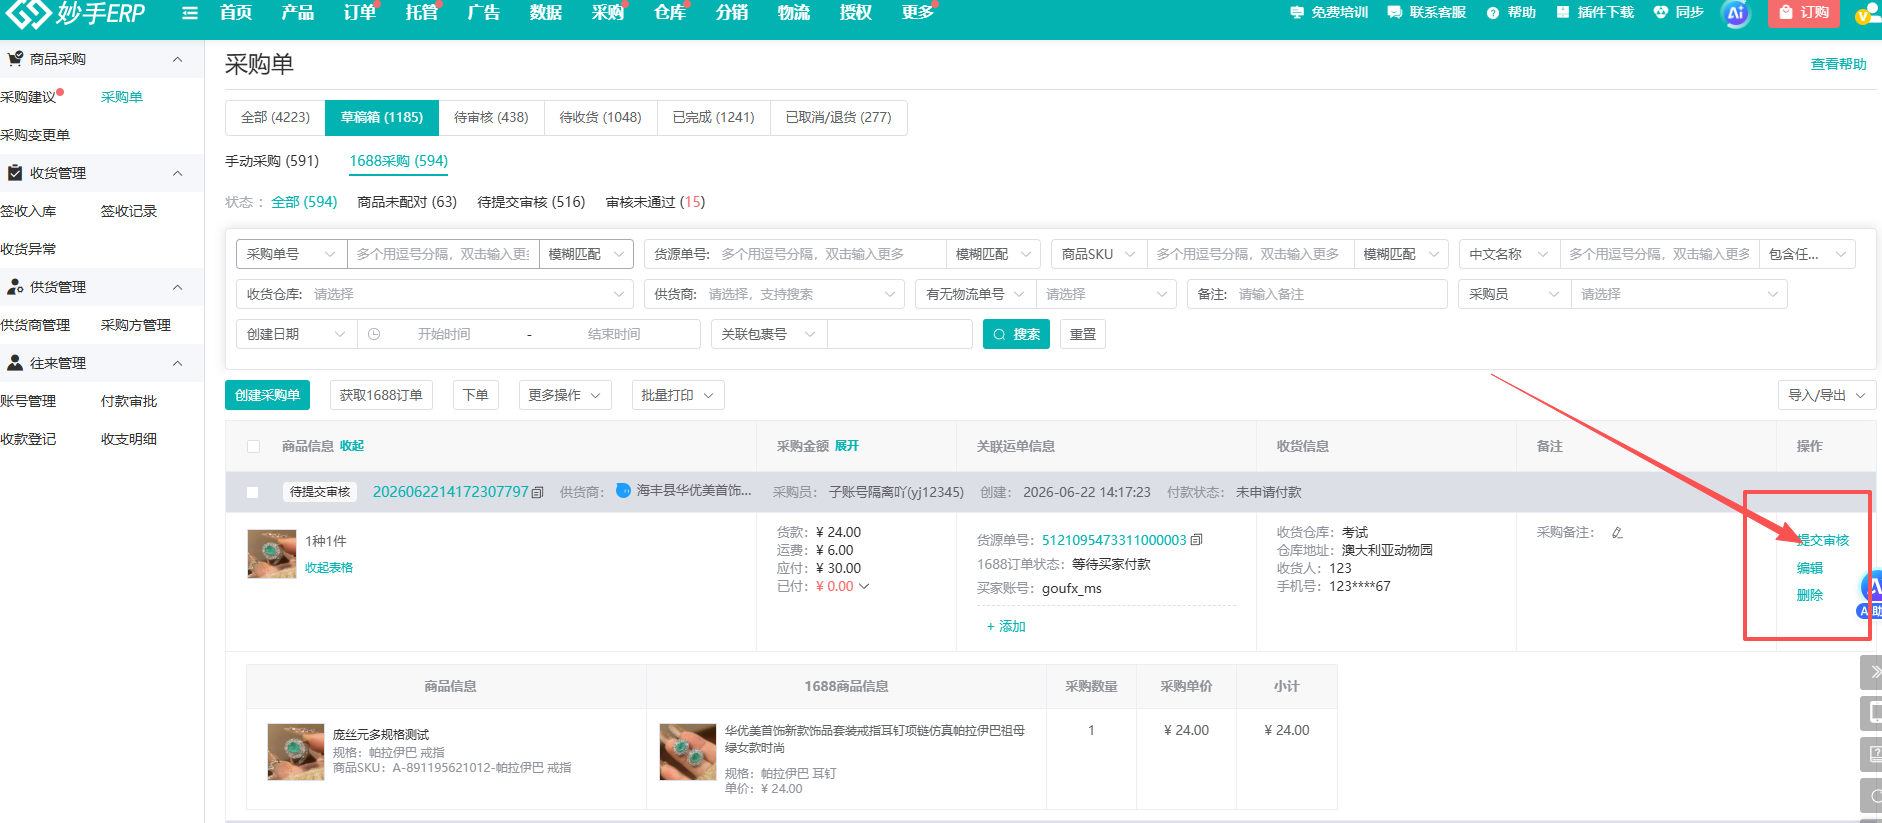Filter by 待提交审核 (516) status
1882x823 pixels.
(531, 202)
